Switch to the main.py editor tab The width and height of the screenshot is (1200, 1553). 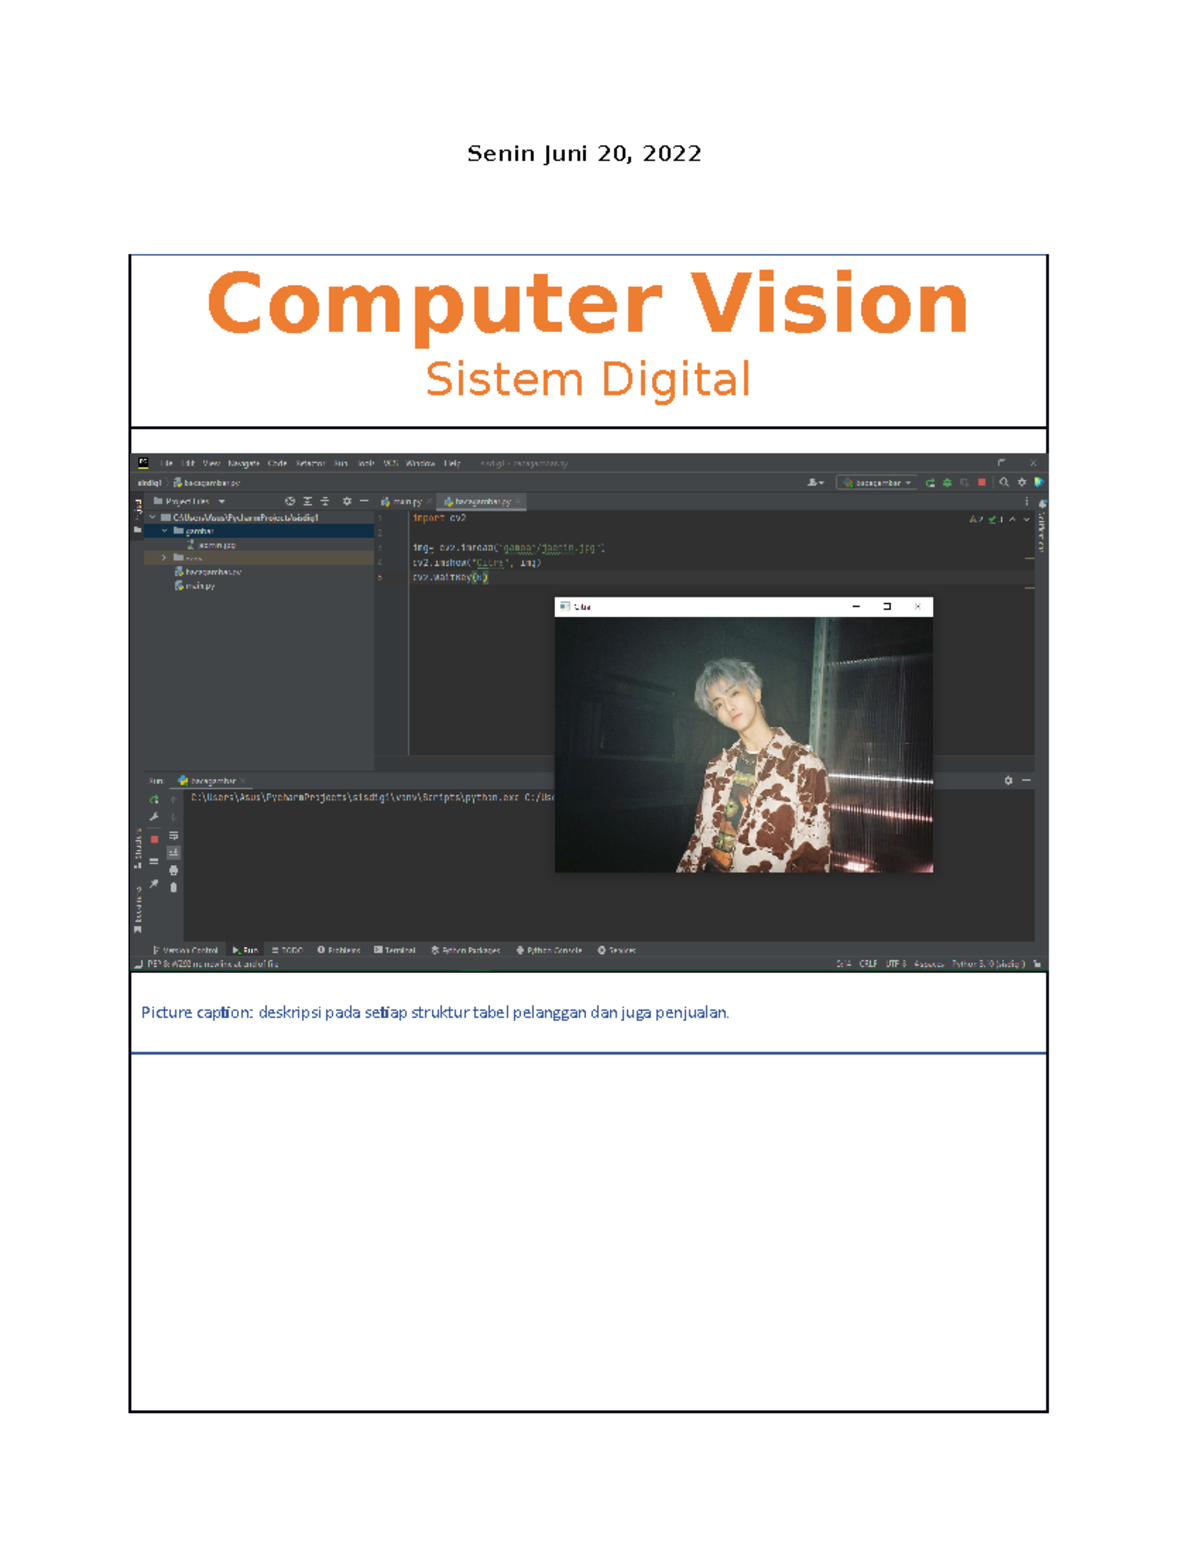click(x=405, y=501)
